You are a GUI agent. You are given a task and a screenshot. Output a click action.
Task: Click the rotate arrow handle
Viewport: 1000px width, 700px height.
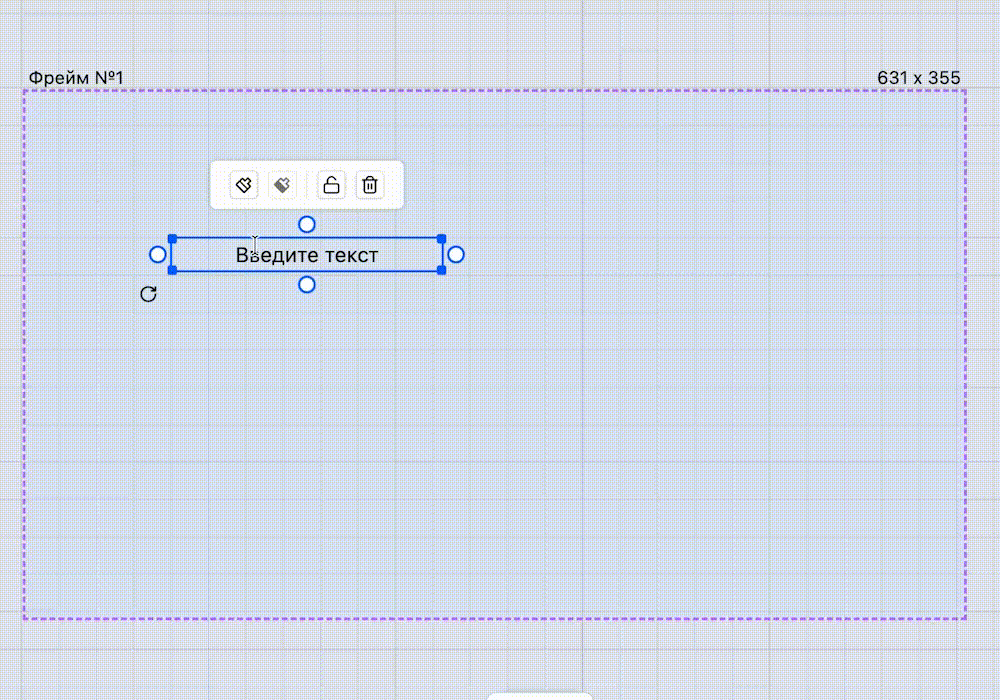148,294
